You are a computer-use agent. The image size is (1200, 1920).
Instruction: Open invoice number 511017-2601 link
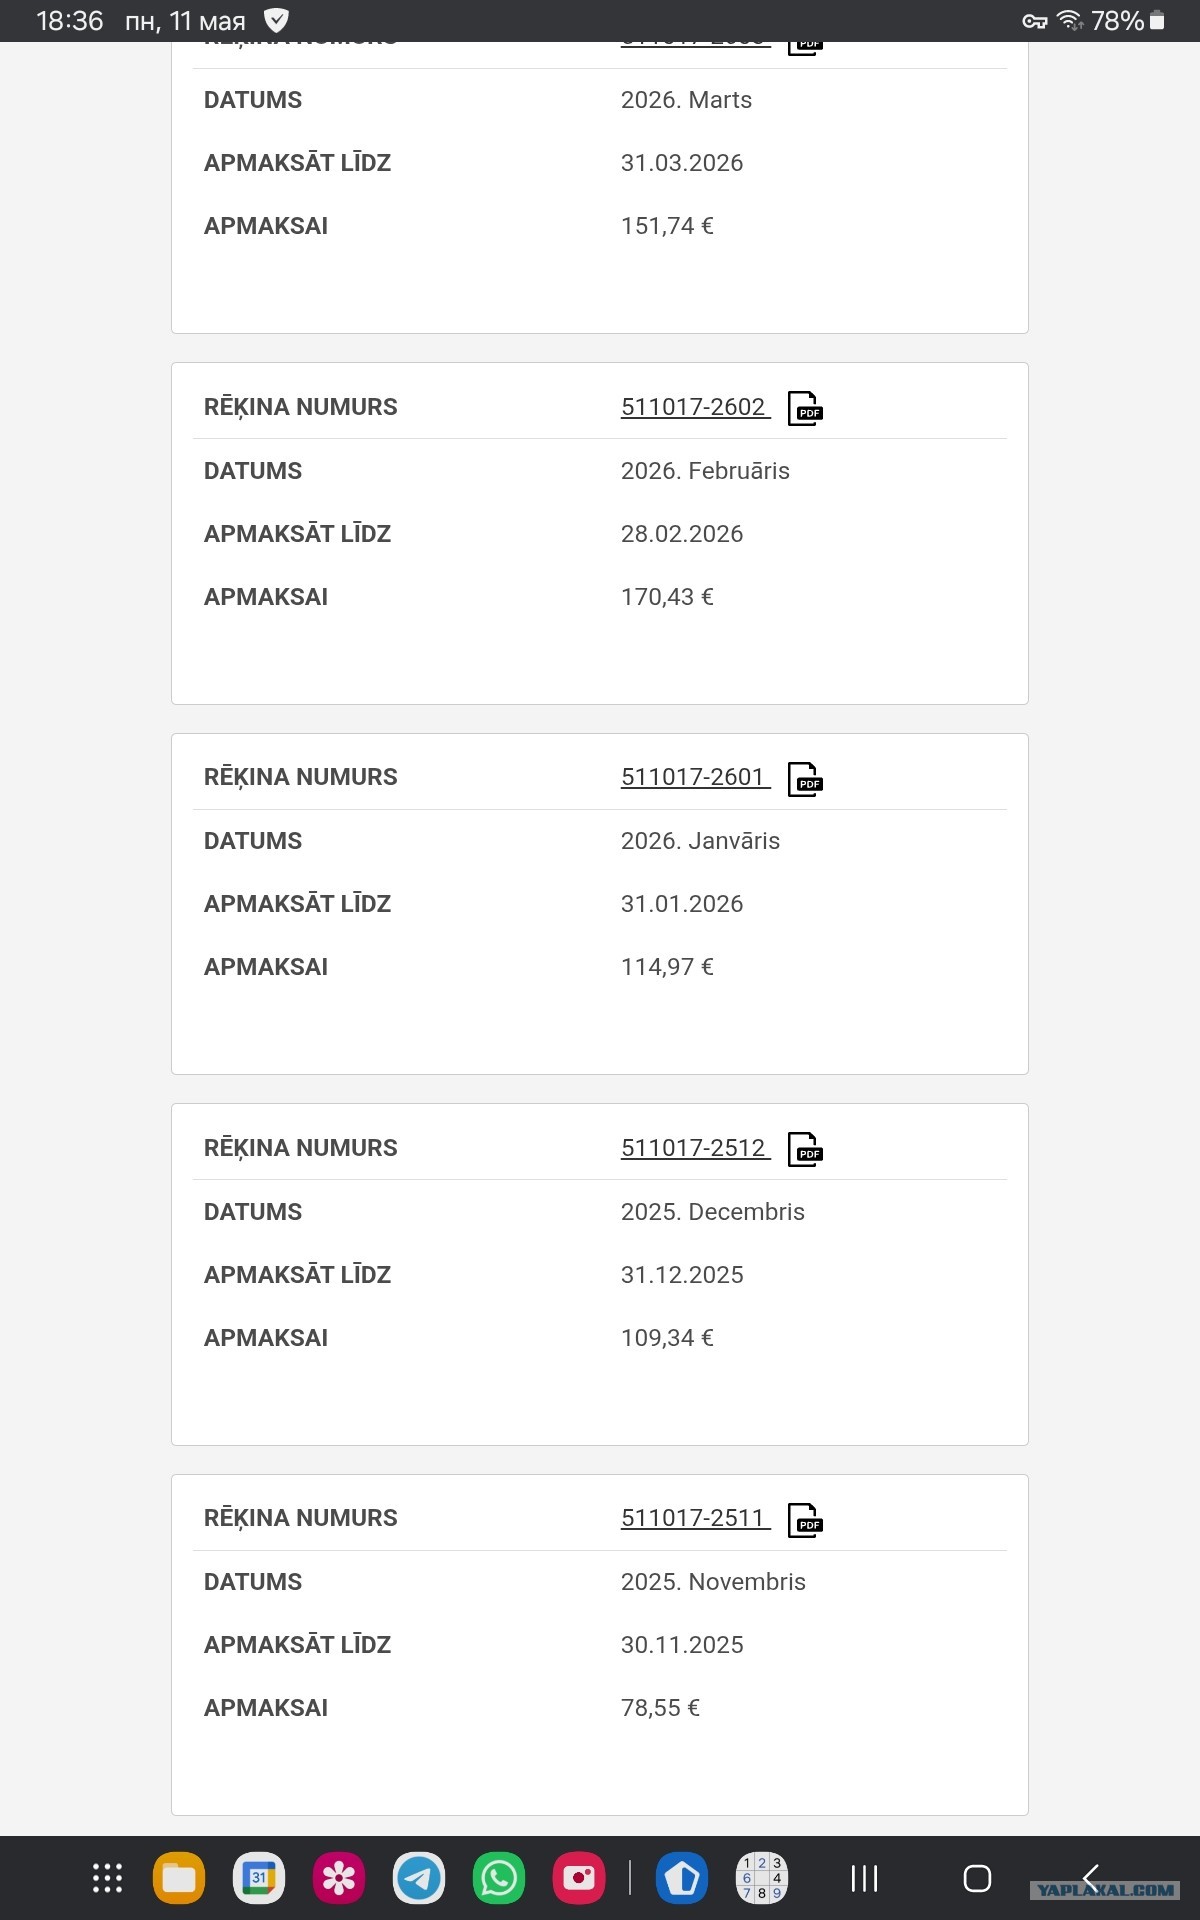tap(695, 777)
